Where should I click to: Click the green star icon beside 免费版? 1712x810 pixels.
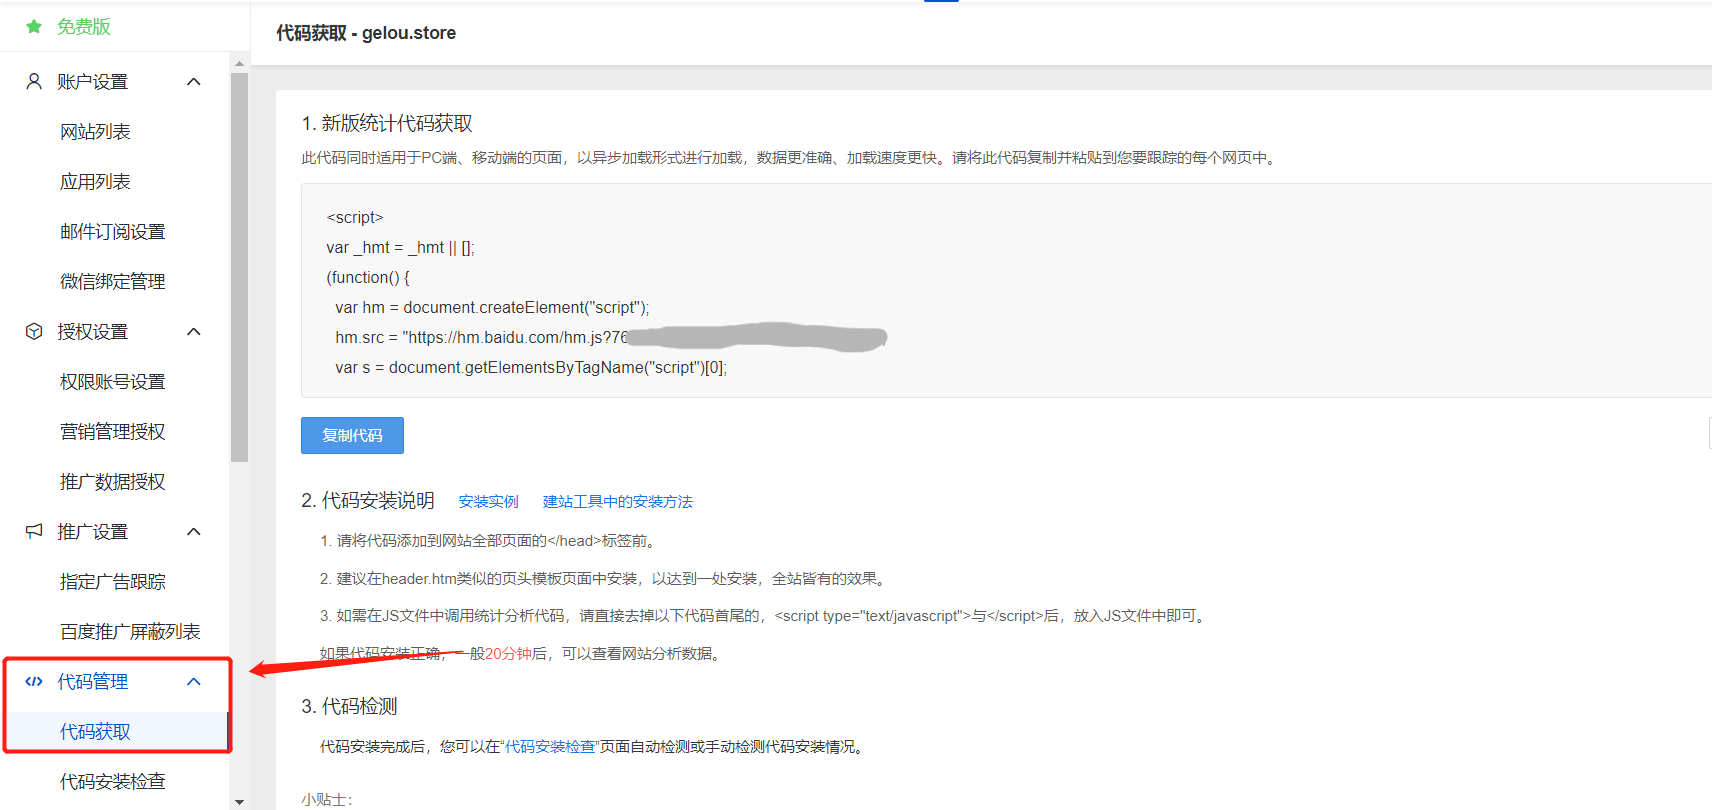34,27
